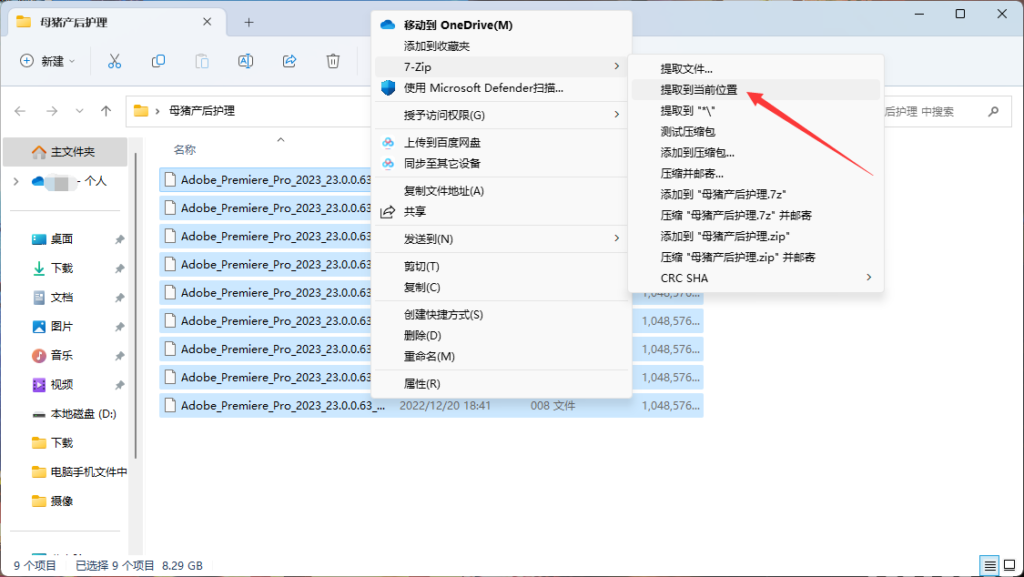This screenshot has height=577, width=1024.
Task: Choose 测试压缩包 menu entry
Action: 756,132
